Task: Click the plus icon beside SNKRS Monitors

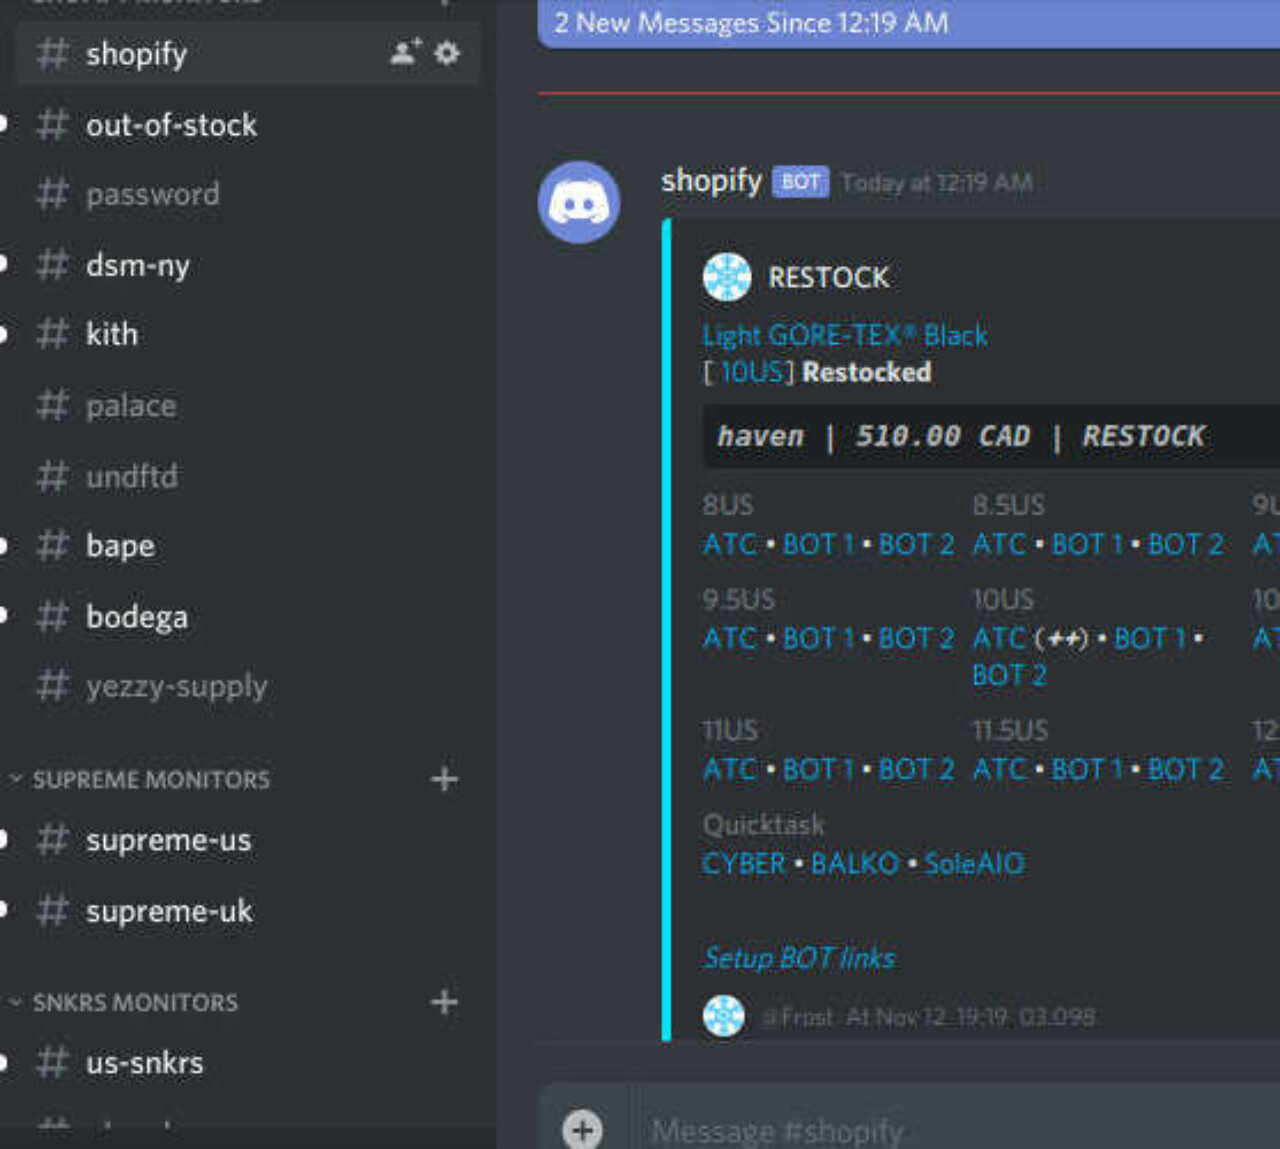Action: point(444,1002)
